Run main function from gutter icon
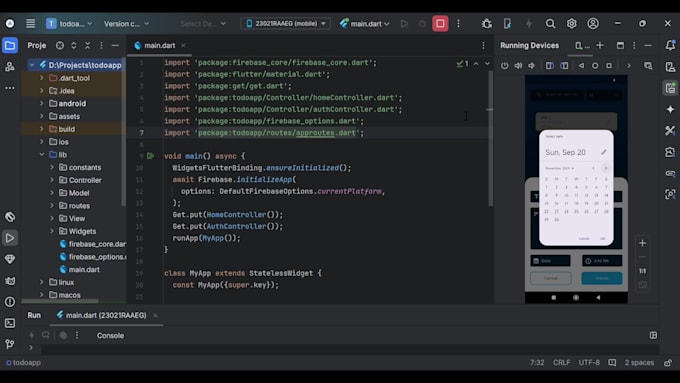 point(150,156)
